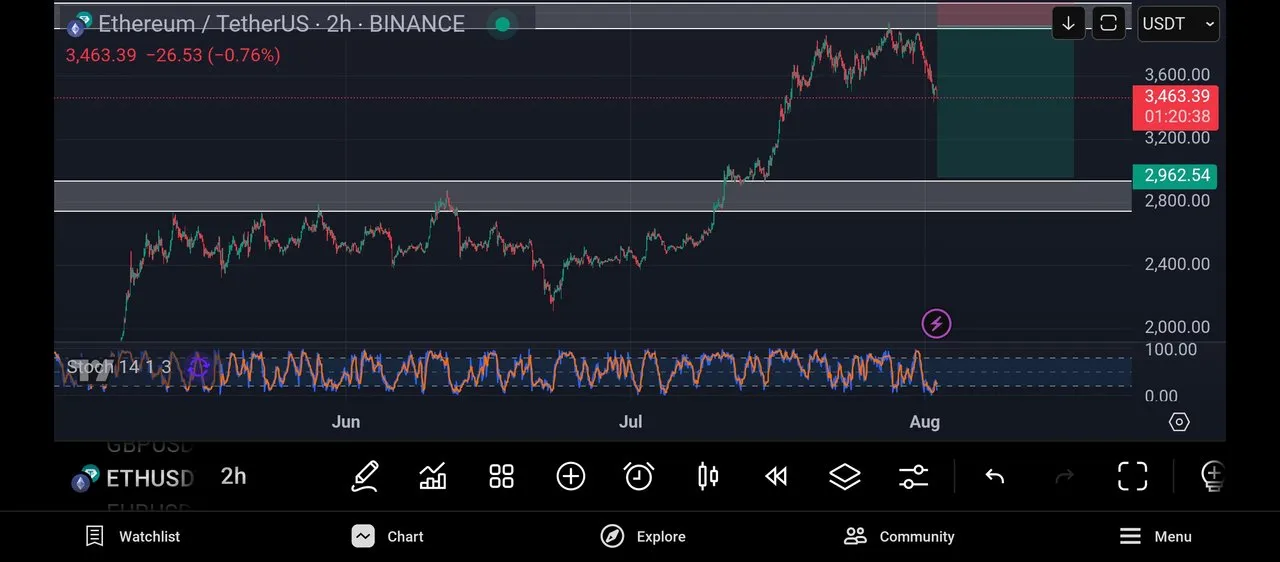This screenshot has width=1280, height=562.
Task: Click the 2,400.00 price axis label
Action: point(1177,264)
